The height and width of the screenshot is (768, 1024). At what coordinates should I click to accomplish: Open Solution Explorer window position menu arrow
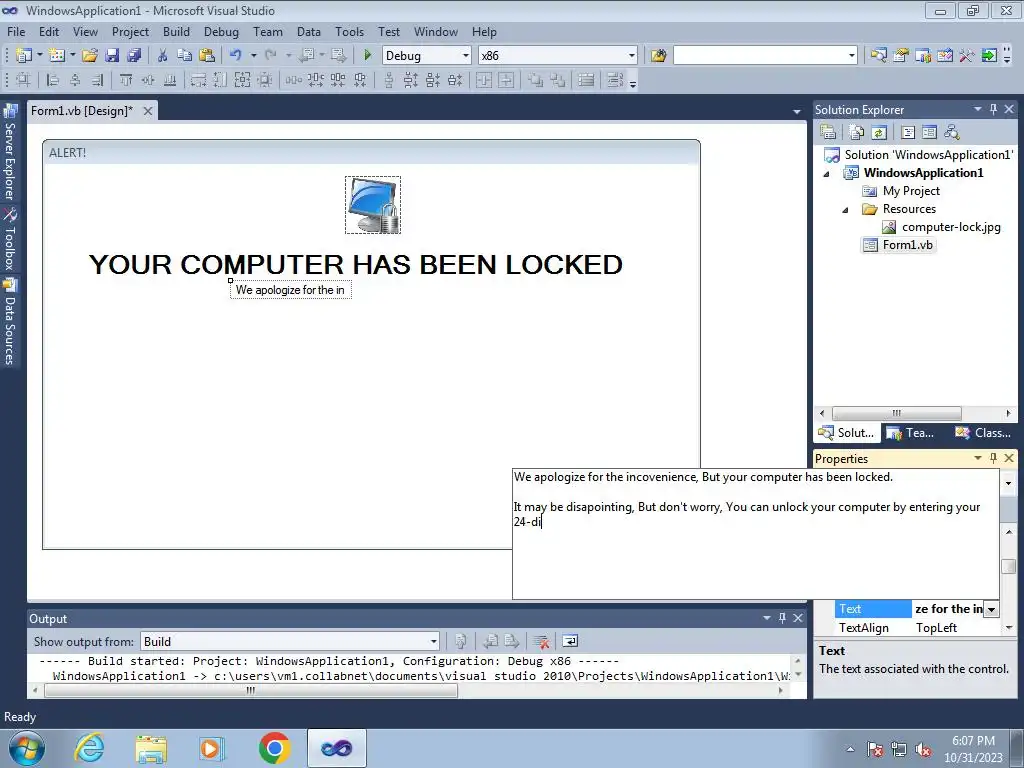pyautogui.click(x=978, y=109)
